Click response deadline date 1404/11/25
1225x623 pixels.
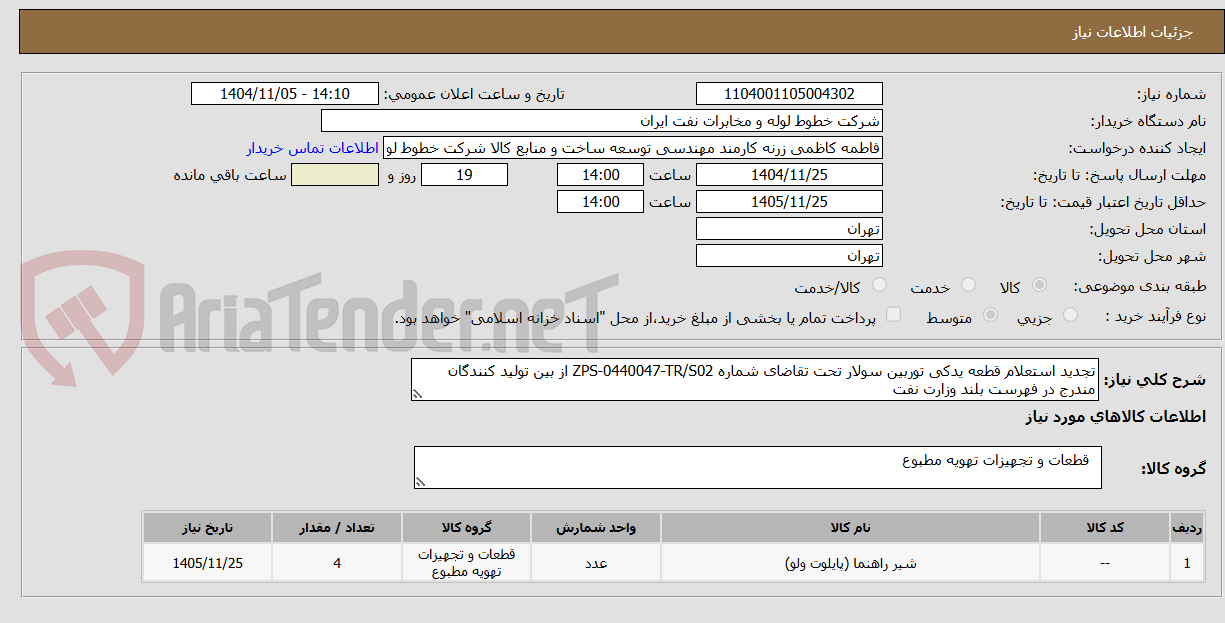(789, 175)
